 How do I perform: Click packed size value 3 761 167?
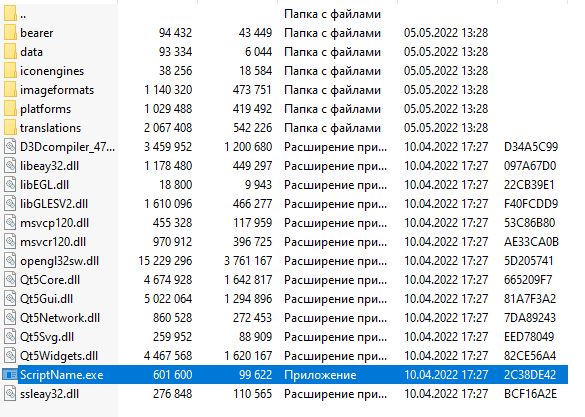[x=248, y=261]
